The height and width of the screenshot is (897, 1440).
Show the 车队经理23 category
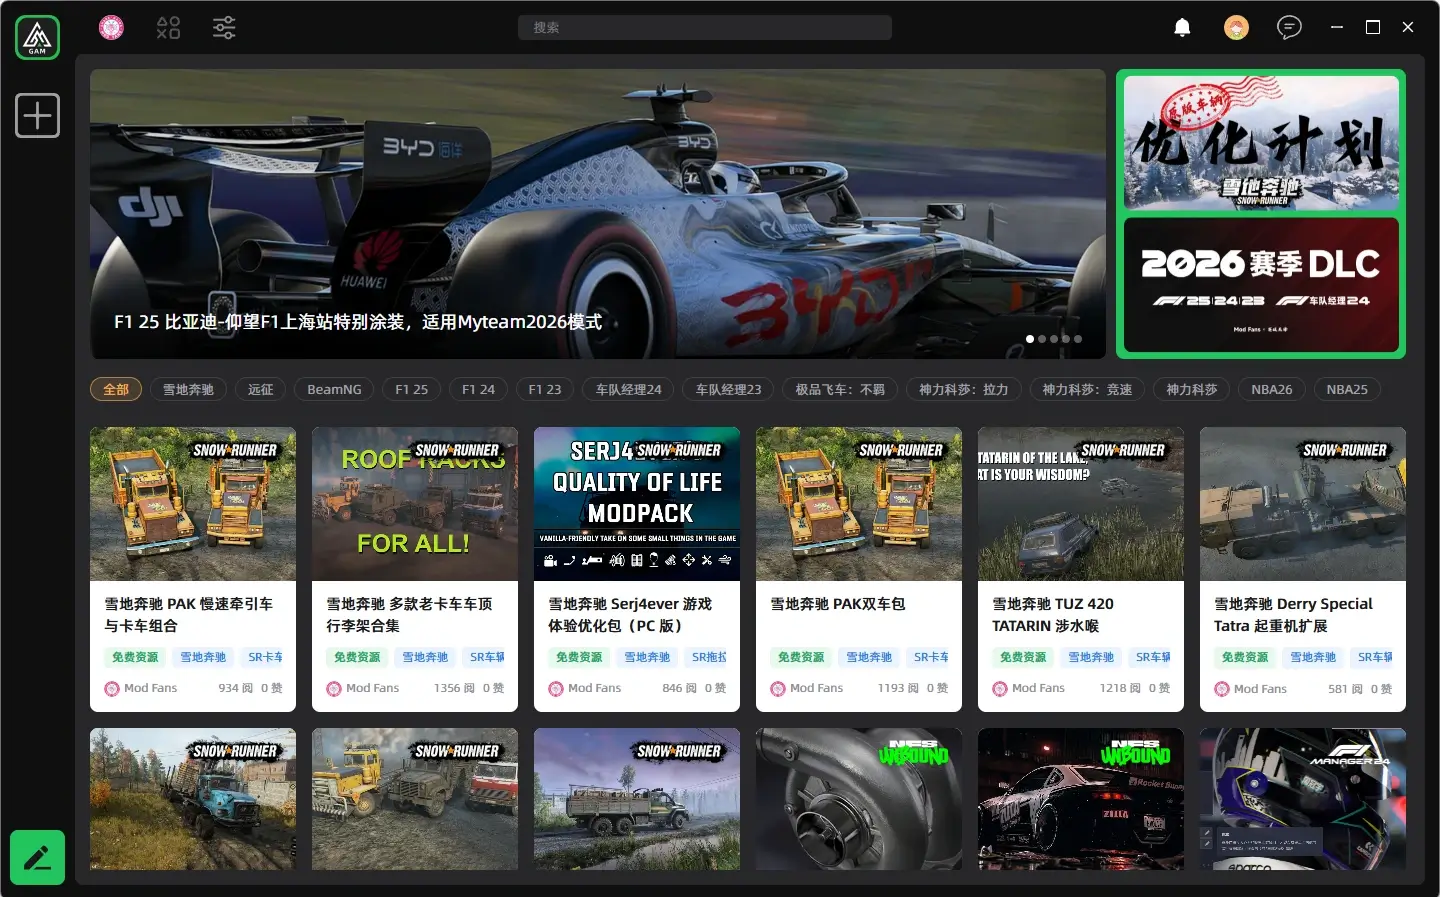pyautogui.click(x=728, y=389)
